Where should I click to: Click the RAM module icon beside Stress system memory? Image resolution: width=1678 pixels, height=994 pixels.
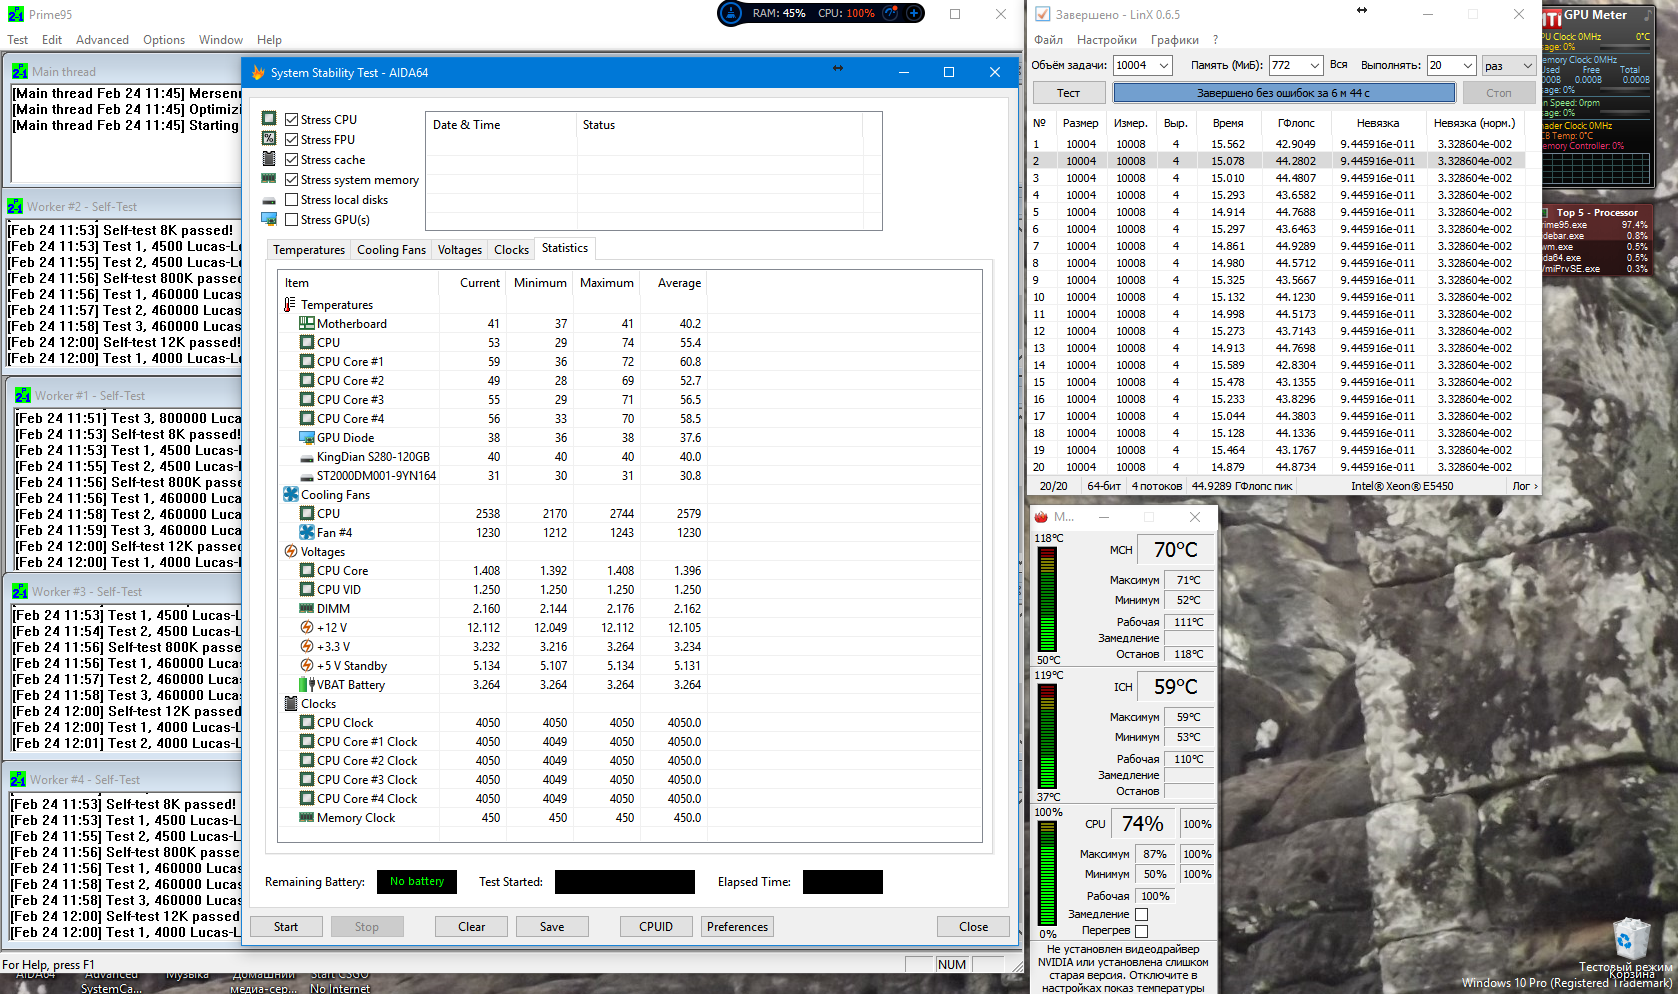click(x=269, y=179)
